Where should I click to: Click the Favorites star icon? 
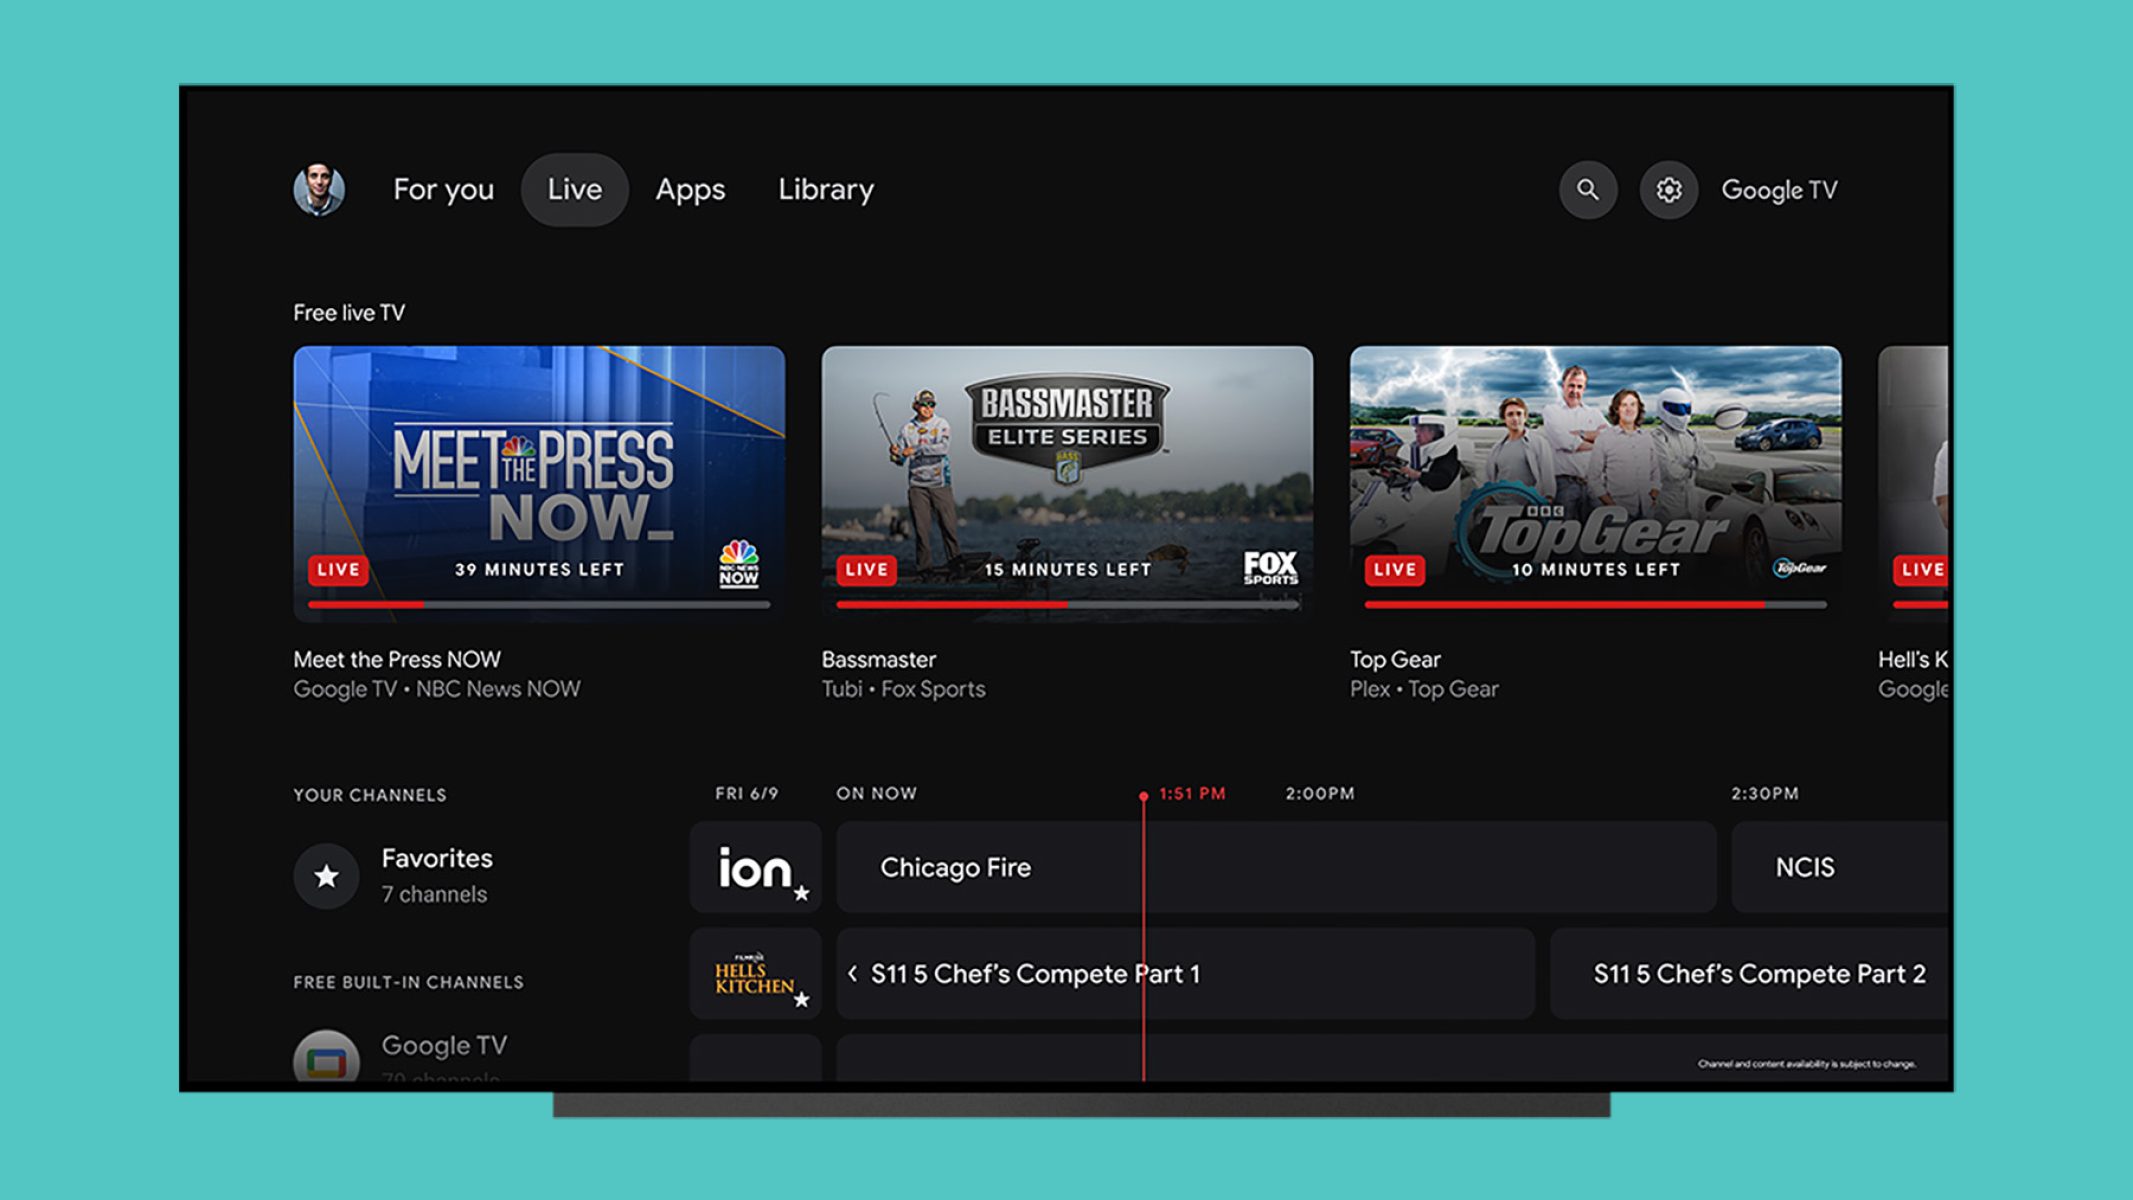click(x=326, y=877)
